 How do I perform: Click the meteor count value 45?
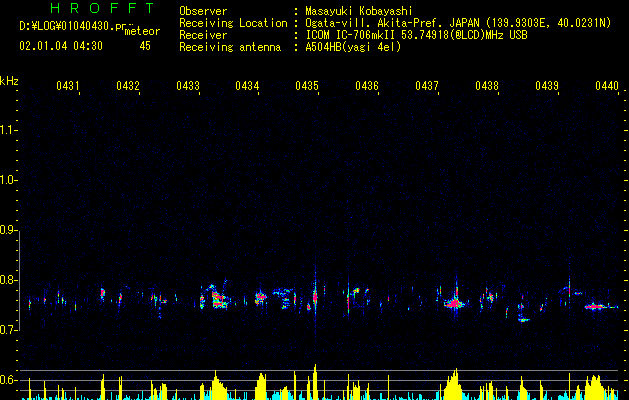click(145, 46)
